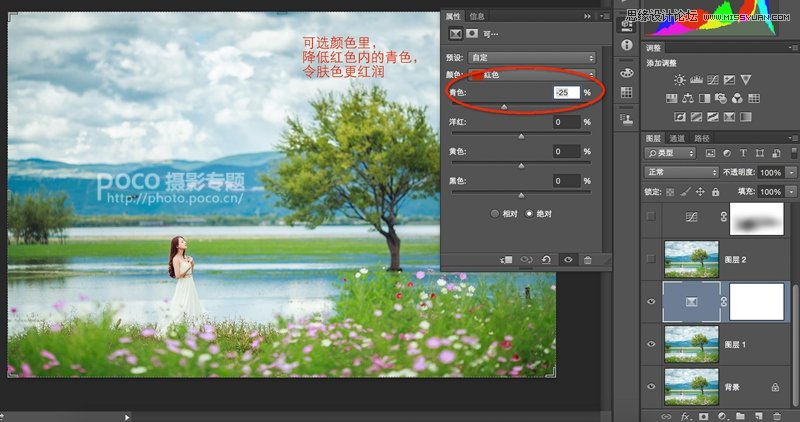Select the 绝对 (Absolute) radio option
The image size is (800, 422).
pos(529,214)
